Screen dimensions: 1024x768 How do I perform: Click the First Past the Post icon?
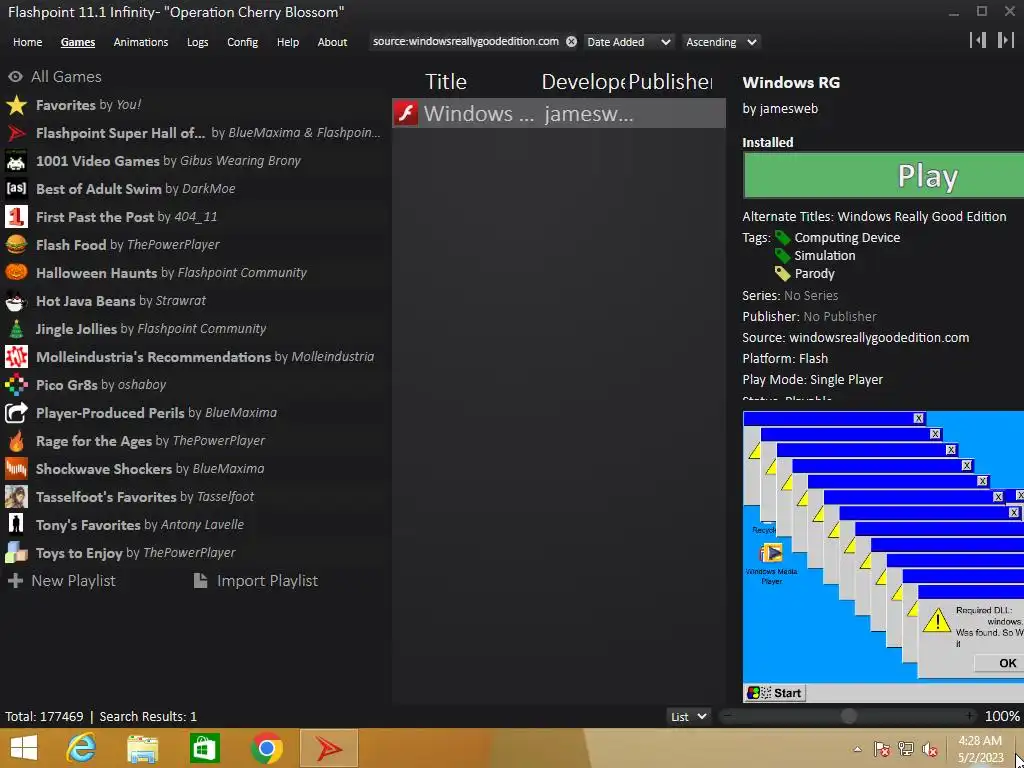16,217
